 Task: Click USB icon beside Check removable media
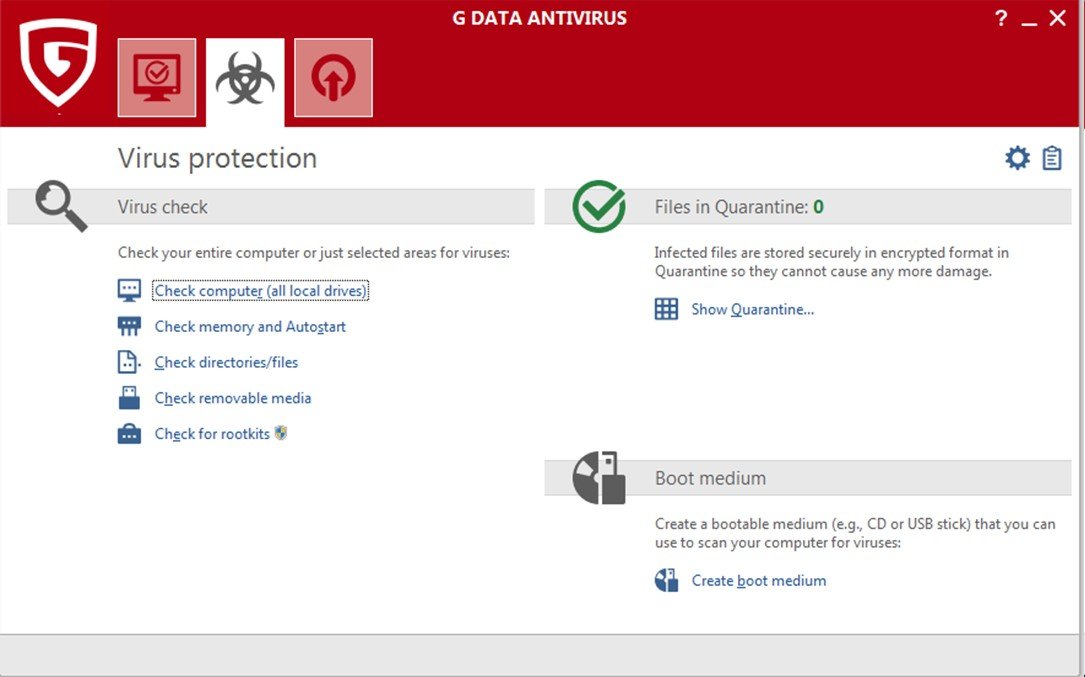129,397
